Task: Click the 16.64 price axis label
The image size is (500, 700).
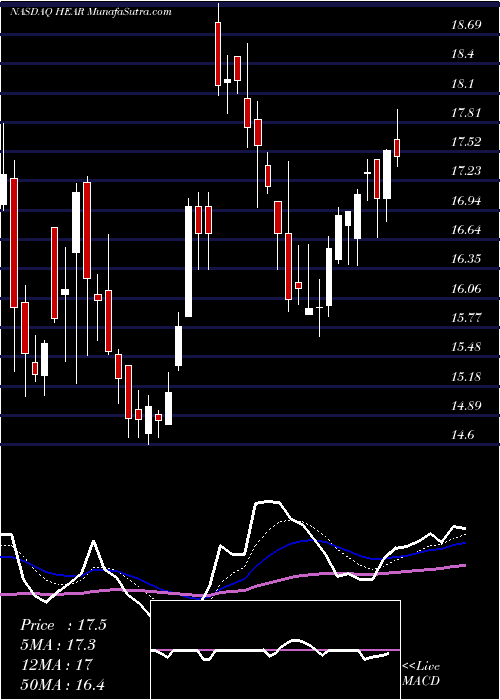Action: [x=466, y=230]
